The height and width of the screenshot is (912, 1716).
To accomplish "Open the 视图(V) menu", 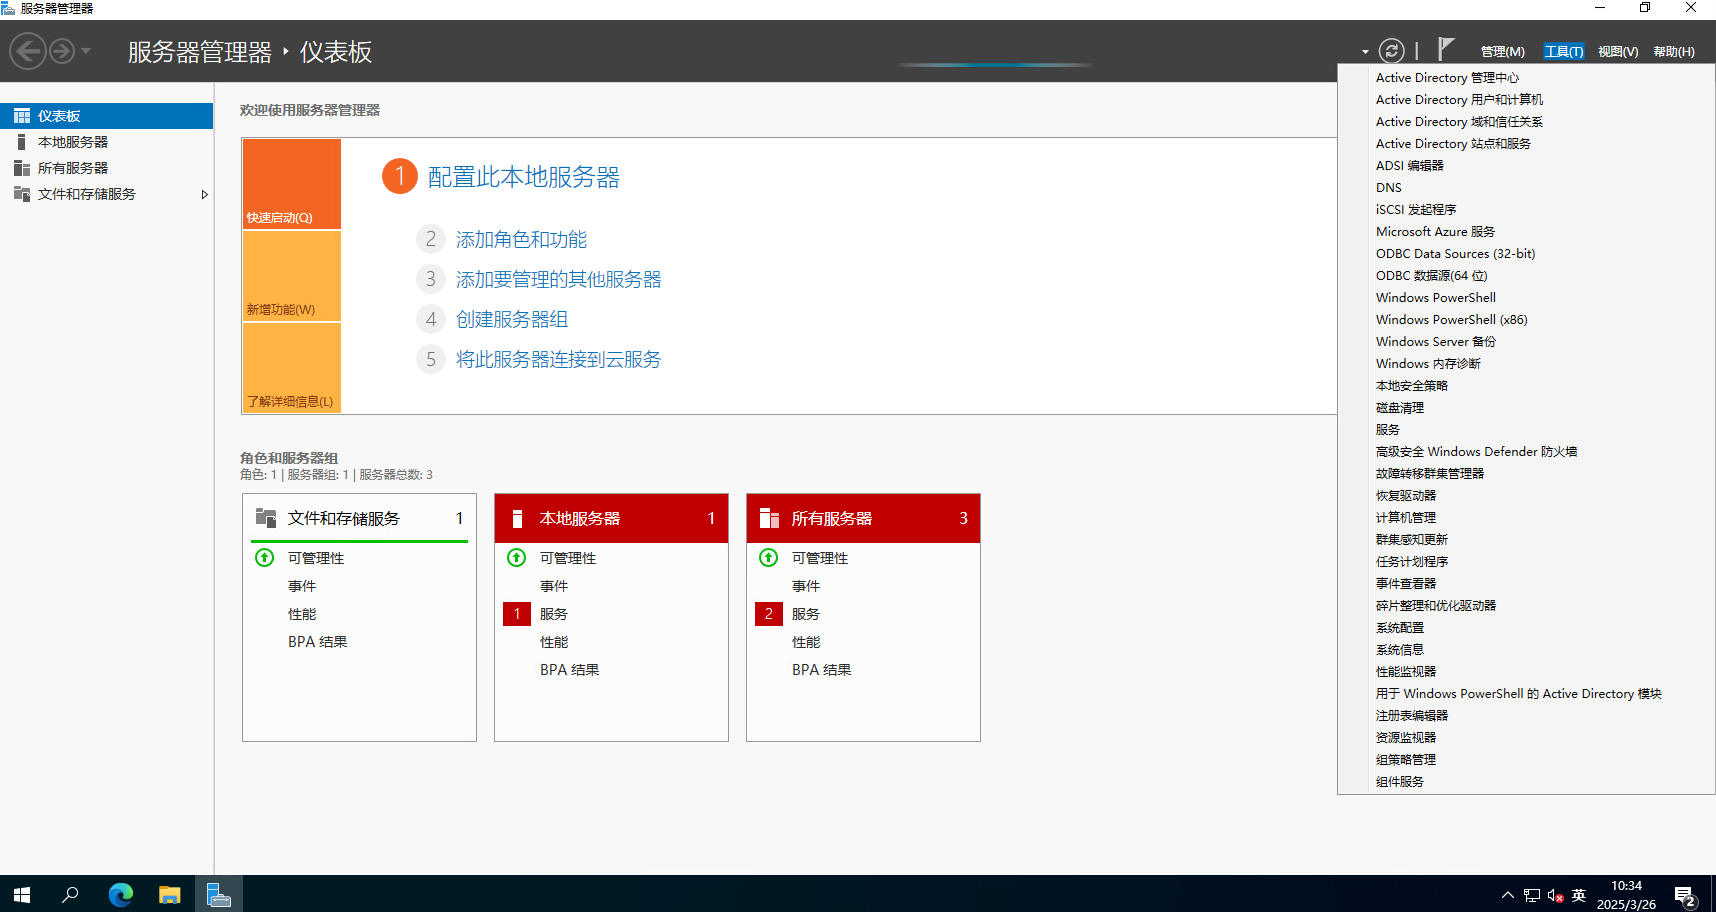I will coord(1618,52).
